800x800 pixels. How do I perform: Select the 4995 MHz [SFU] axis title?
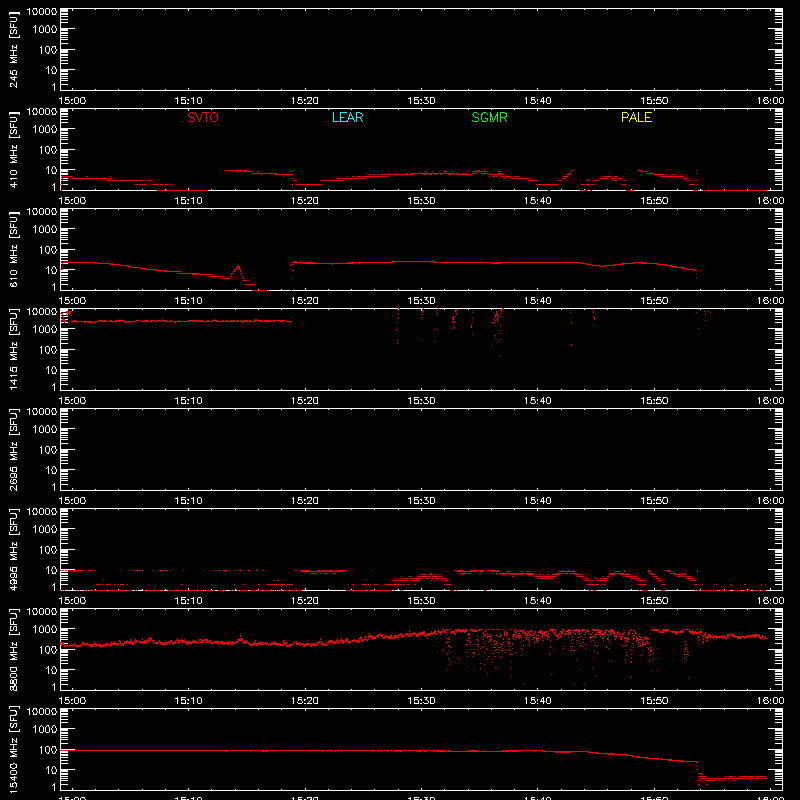13,549
